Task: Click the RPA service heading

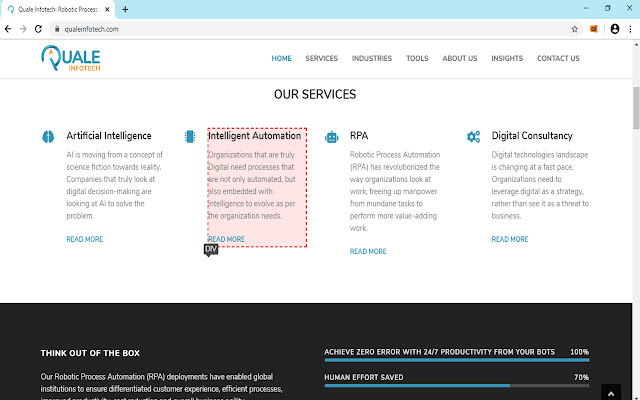Action: pos(359,136)
